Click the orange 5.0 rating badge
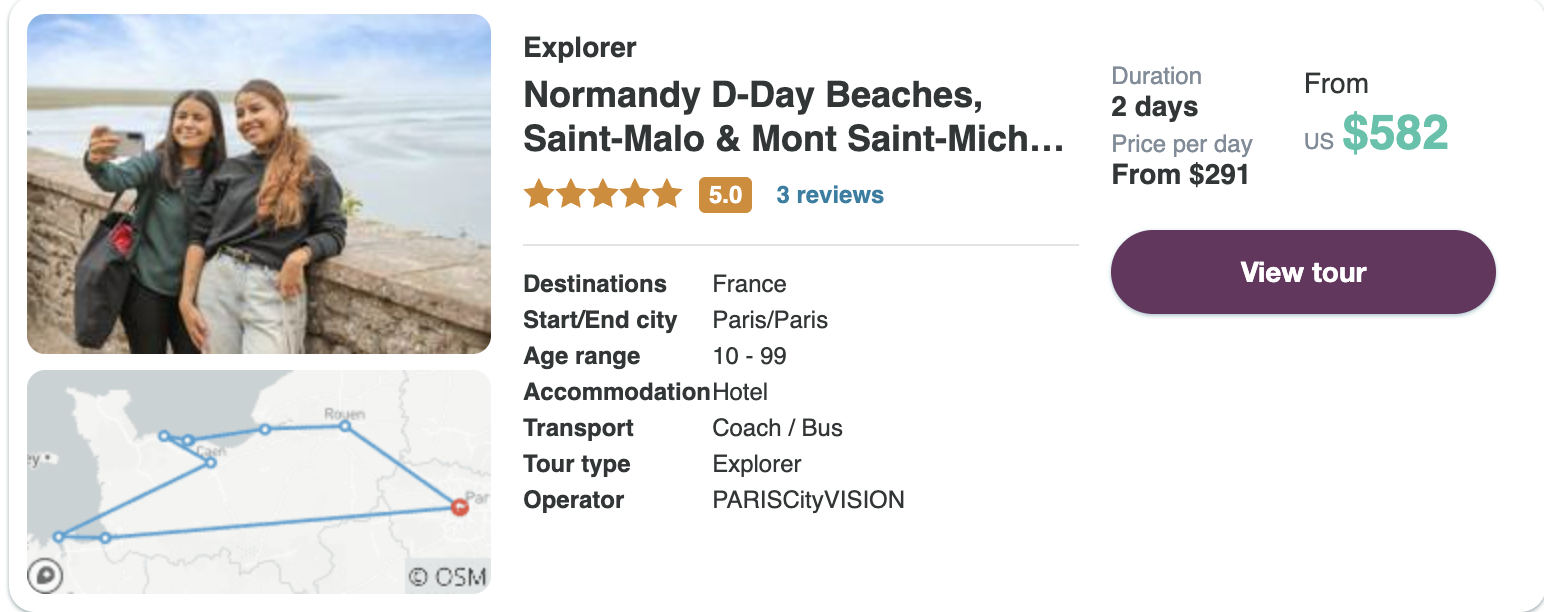This screenshot has width=1544, height=612. [725, 195]
